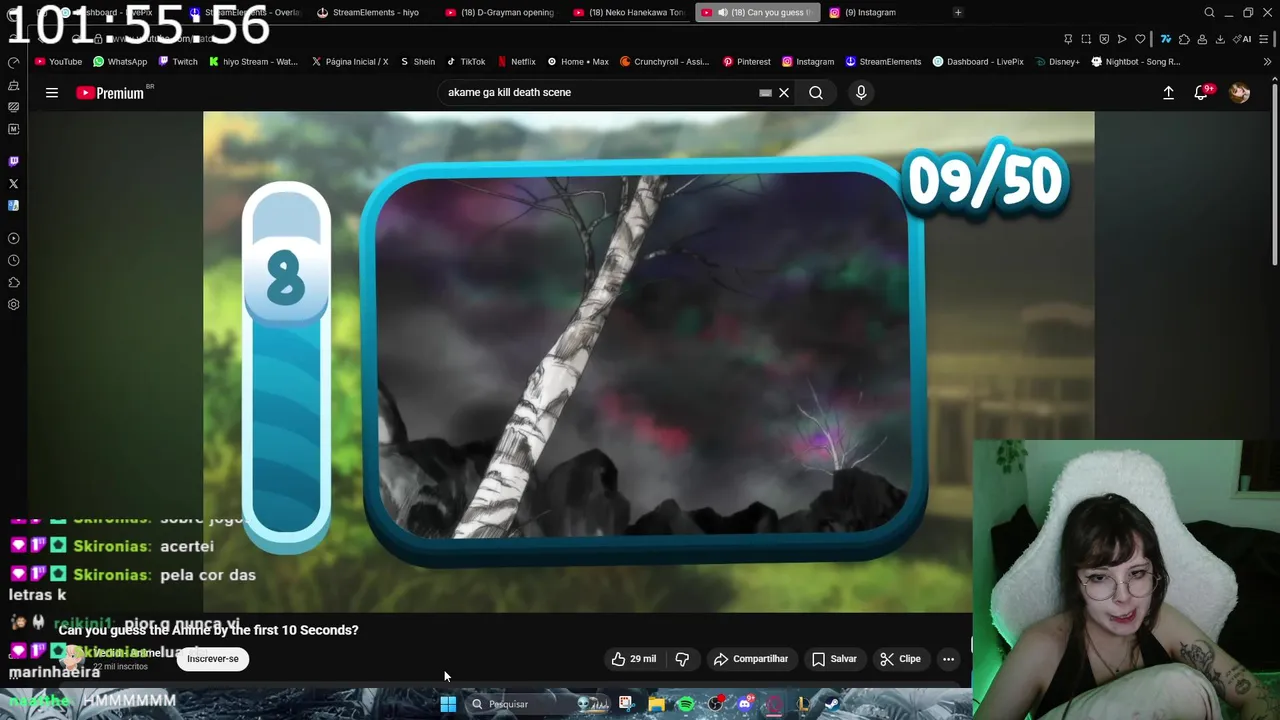The height and width of the screenshot is (720, 1280).
Task: Open the YouTube account avatar menu
Action: point(1239,93)
